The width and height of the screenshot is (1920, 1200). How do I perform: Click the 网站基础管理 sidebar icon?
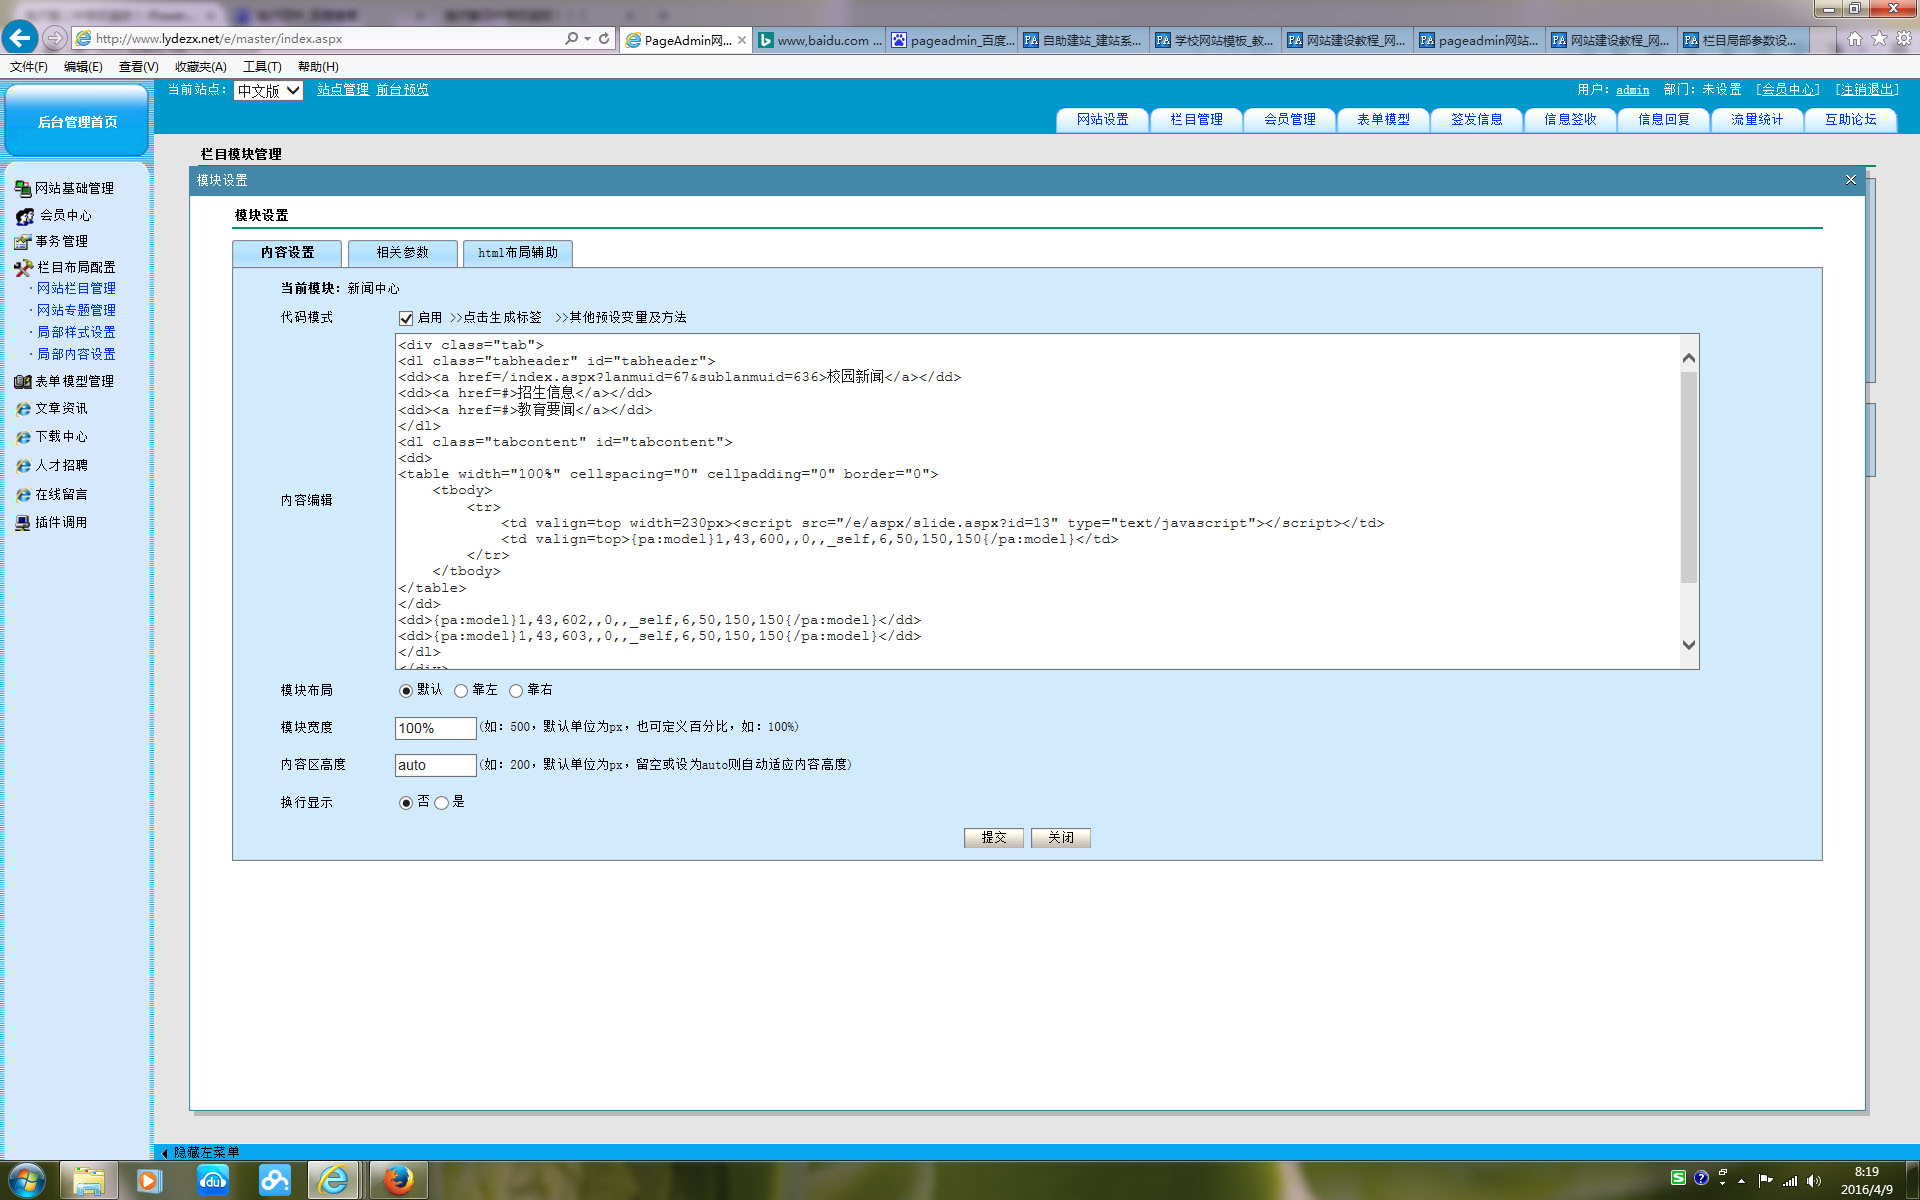[x=22, y=188]
